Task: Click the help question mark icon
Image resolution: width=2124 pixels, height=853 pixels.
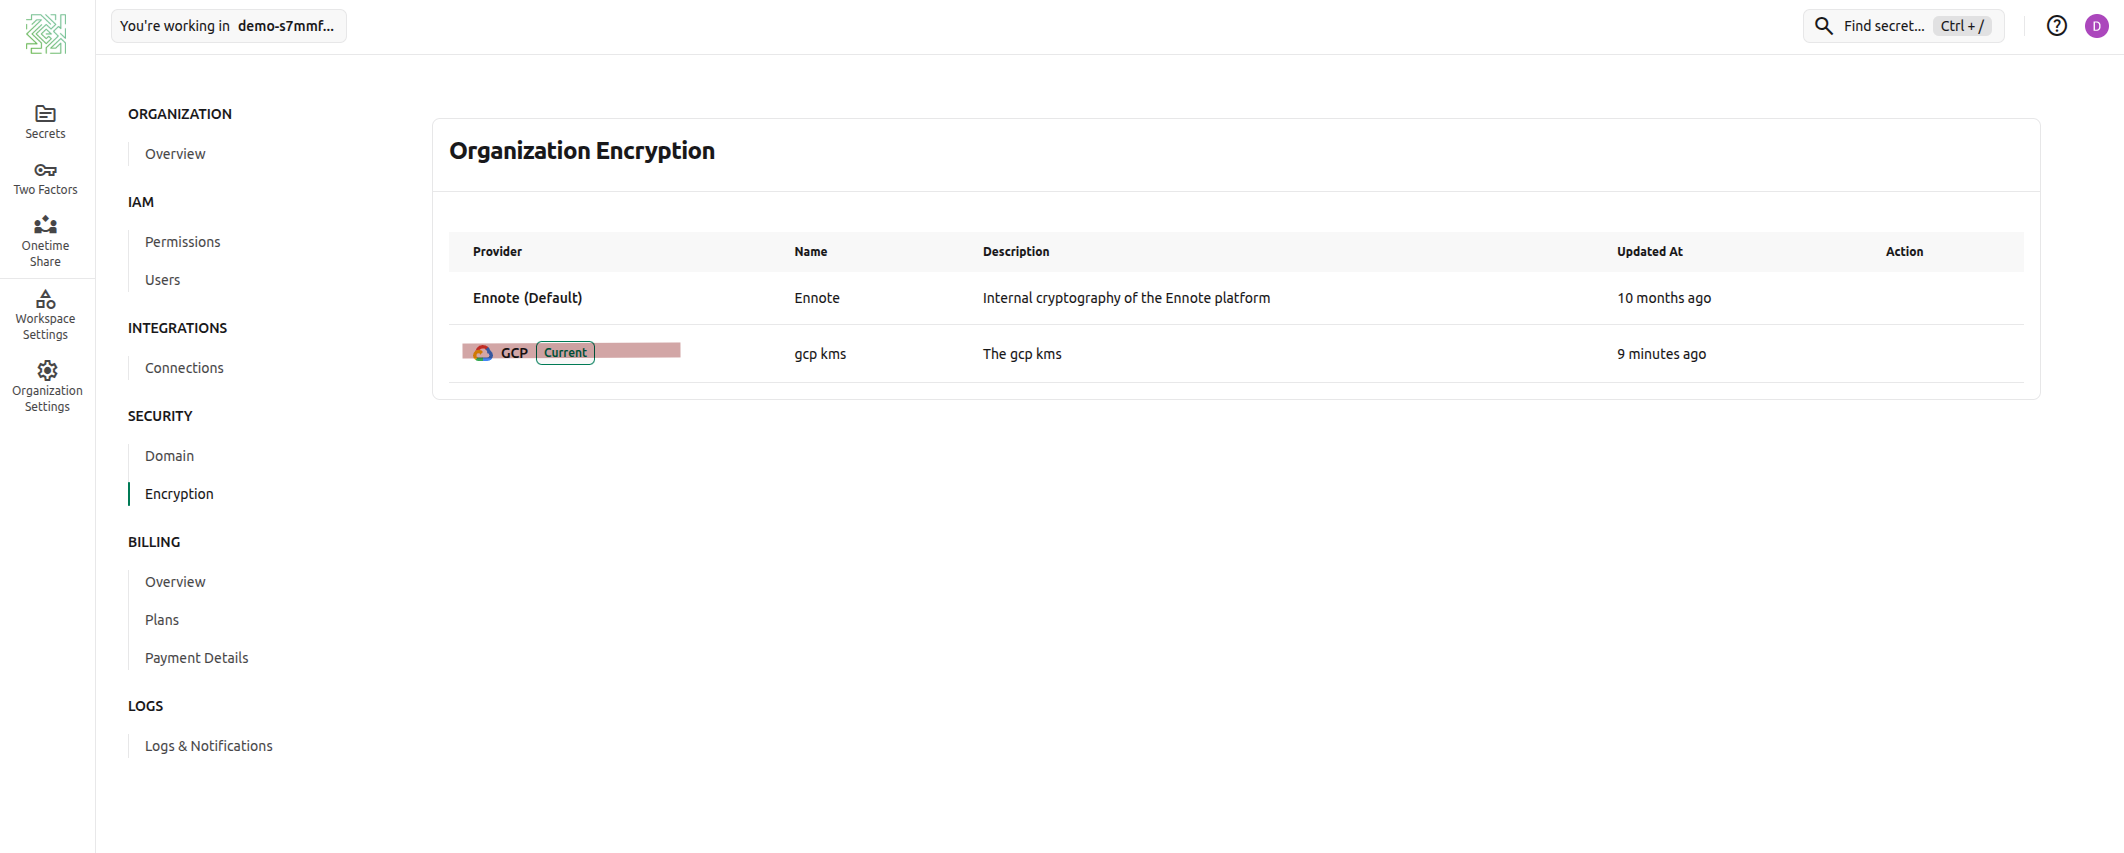Action: (2057, 26)
